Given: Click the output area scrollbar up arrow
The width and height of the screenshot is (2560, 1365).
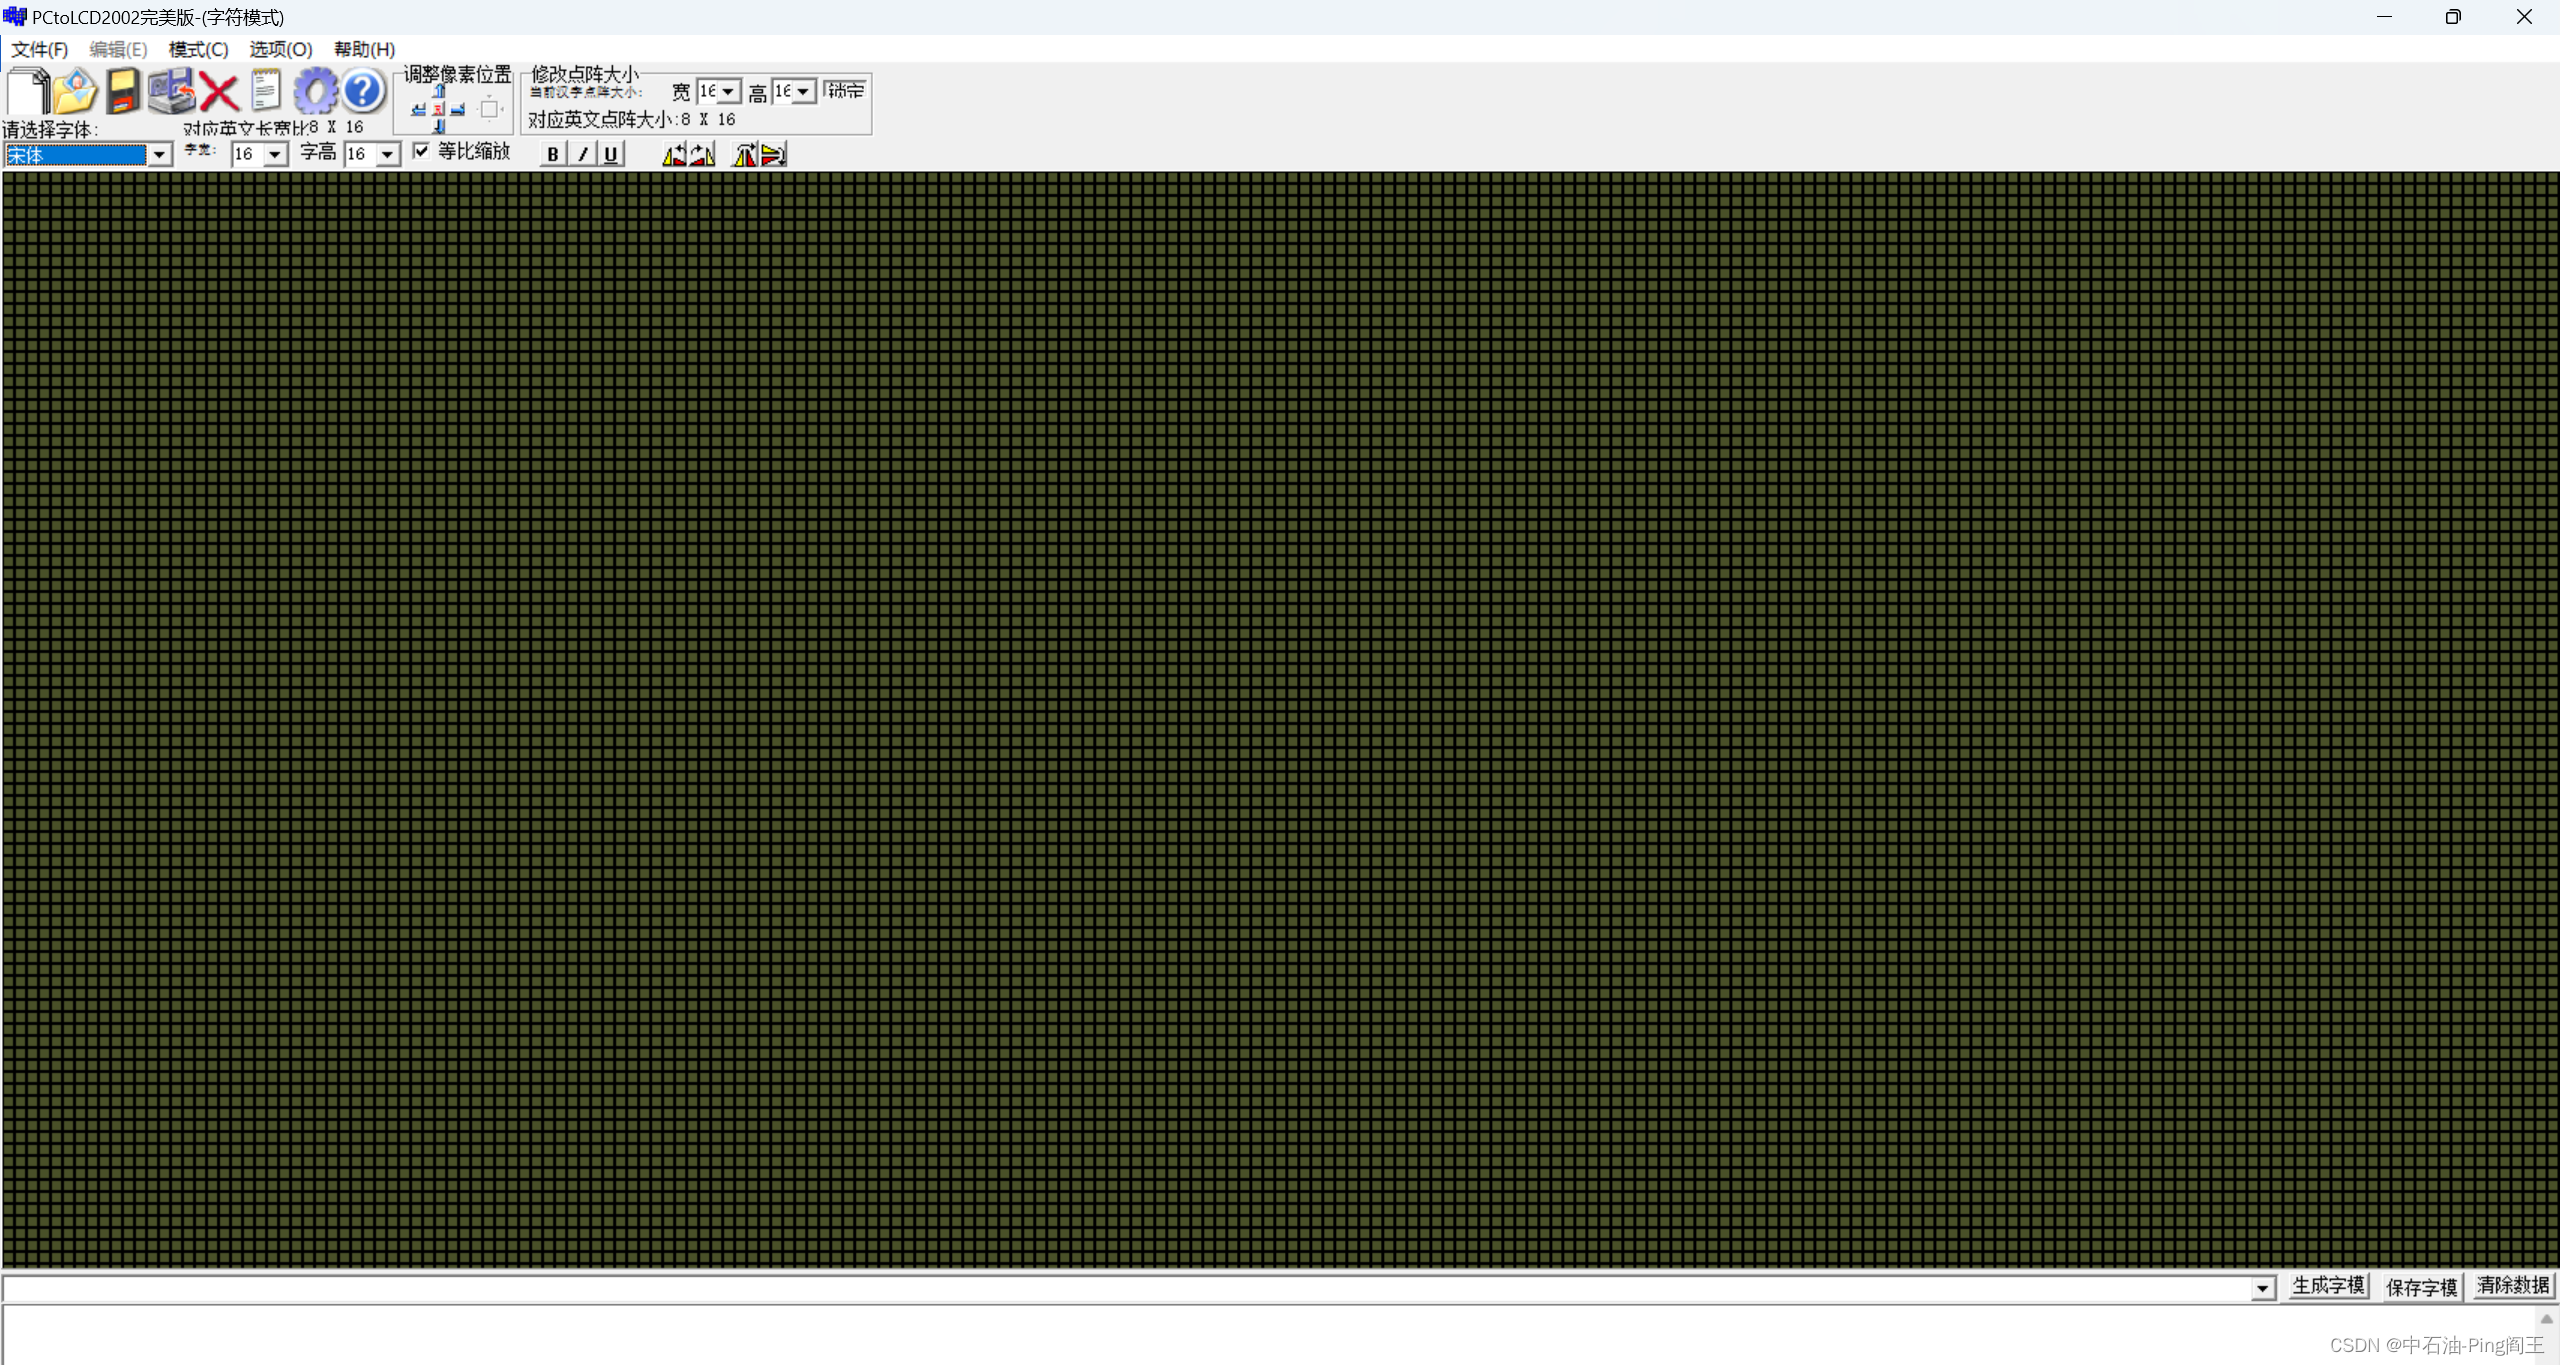Looking at the screenshot, I should tap(2547, 1319).
